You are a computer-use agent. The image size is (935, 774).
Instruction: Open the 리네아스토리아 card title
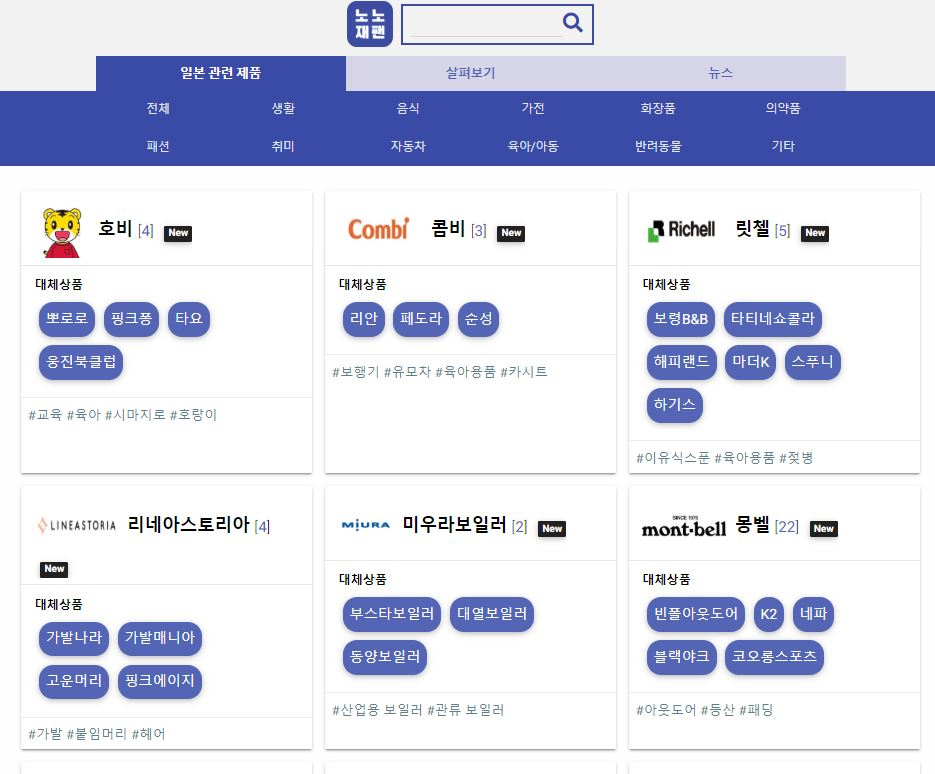coord(188,524)
